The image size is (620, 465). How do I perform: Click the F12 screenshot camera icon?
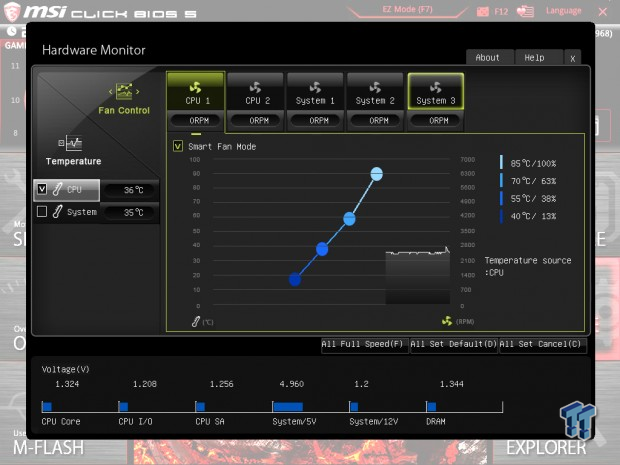(x=482, y=11)
